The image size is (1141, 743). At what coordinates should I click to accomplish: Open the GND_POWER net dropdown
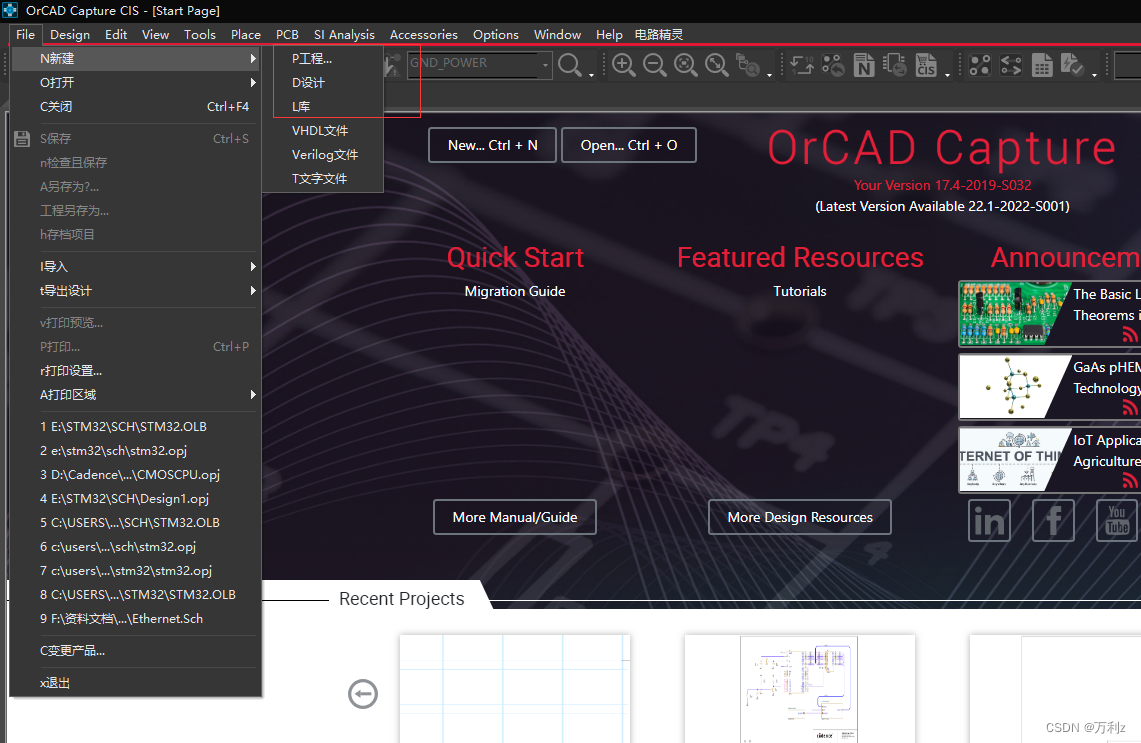[x=543, y=63]
